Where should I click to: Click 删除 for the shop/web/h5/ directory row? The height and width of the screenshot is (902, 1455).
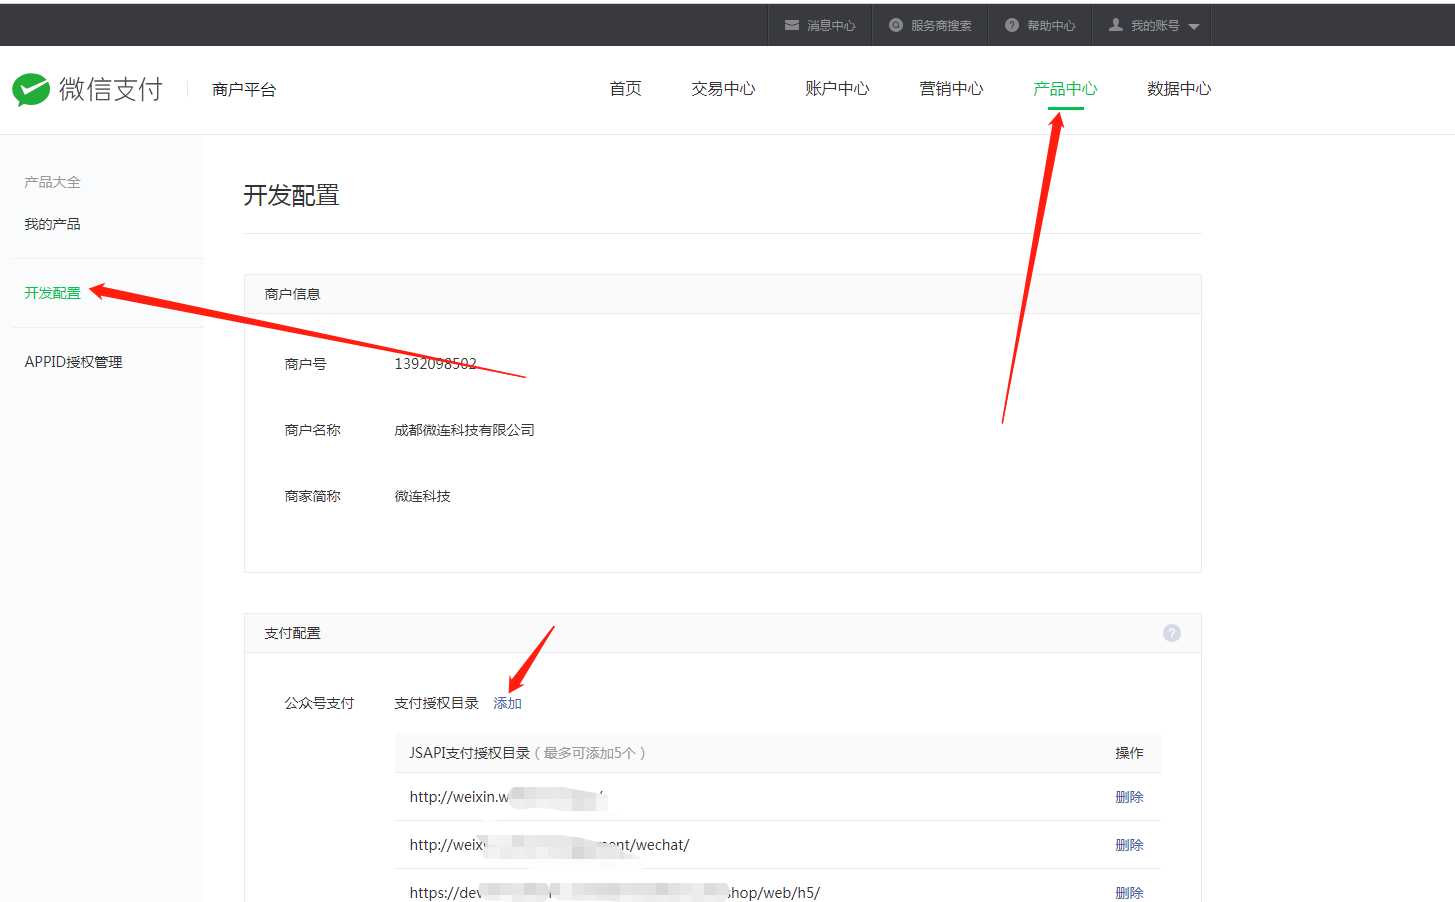(x=1129, y=893)
